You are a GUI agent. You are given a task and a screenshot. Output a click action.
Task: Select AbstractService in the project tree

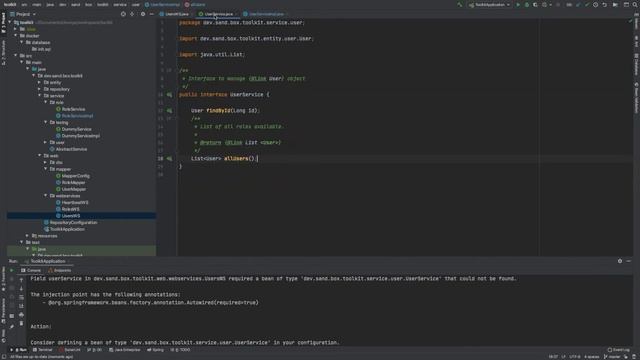[71, 149]
